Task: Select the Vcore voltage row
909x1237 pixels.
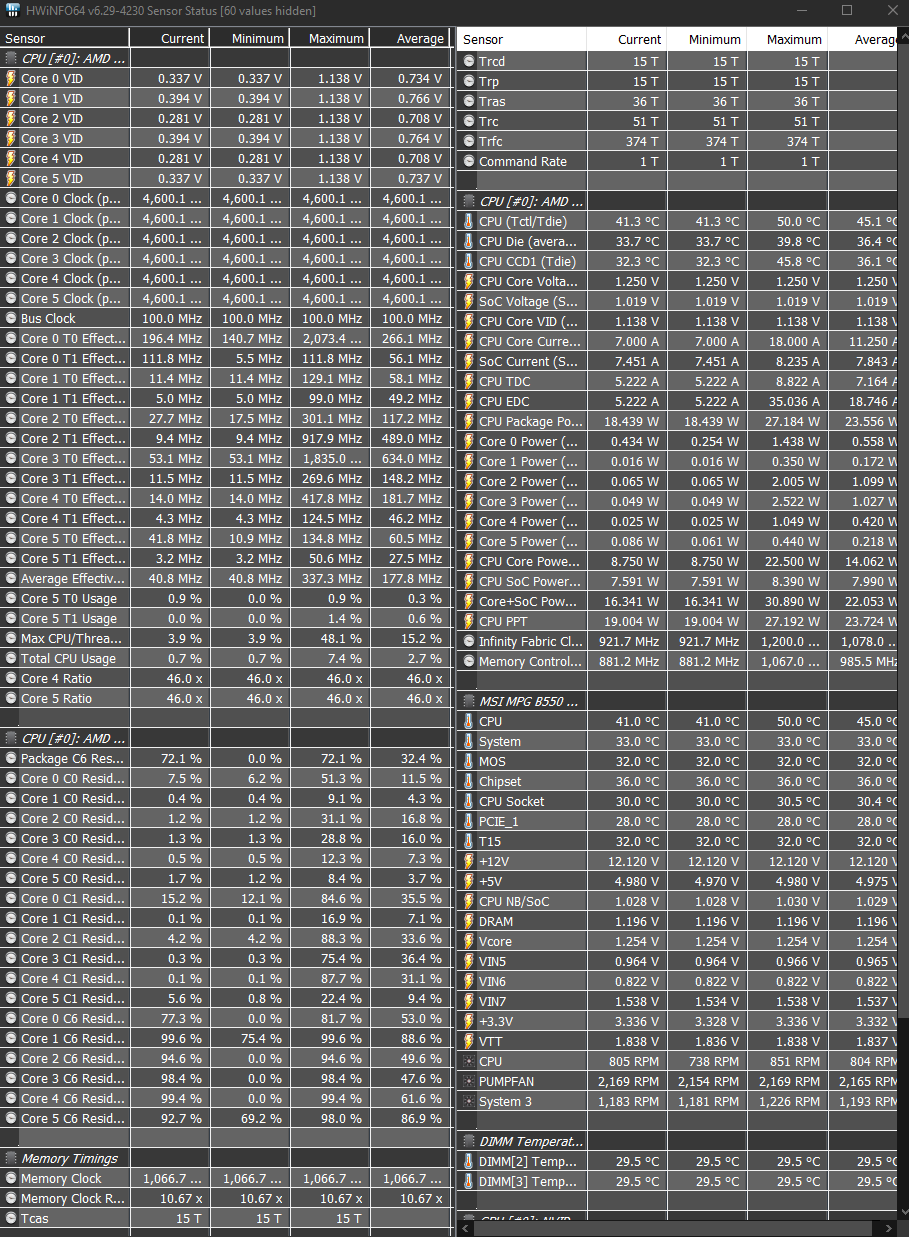Action: (x=678, y=941)
